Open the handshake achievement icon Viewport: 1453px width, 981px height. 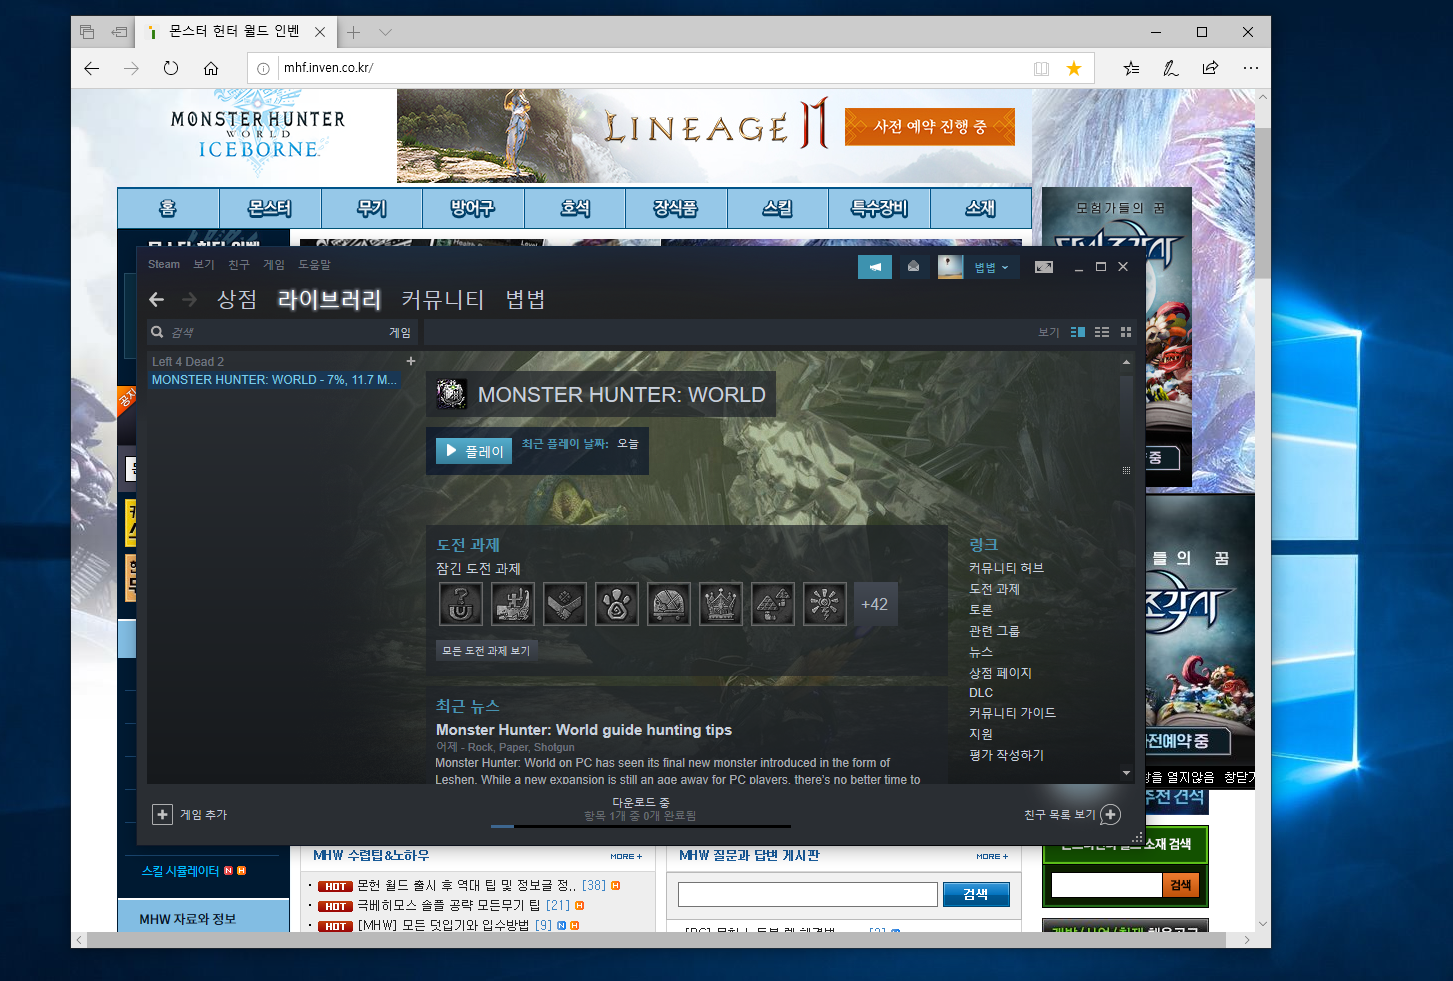pos(565,604)
